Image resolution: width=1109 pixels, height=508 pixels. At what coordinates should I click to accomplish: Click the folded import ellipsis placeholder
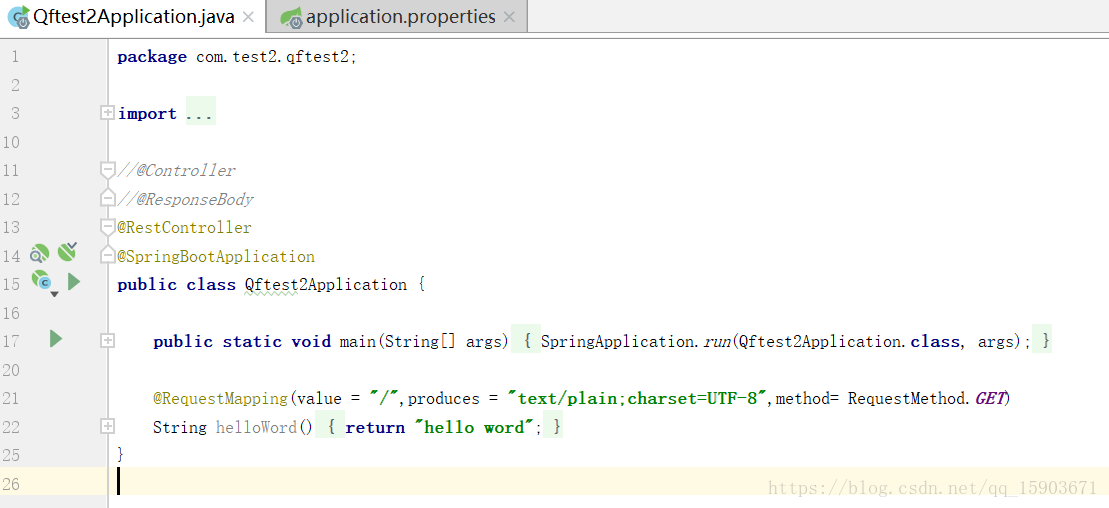point(200,113)
